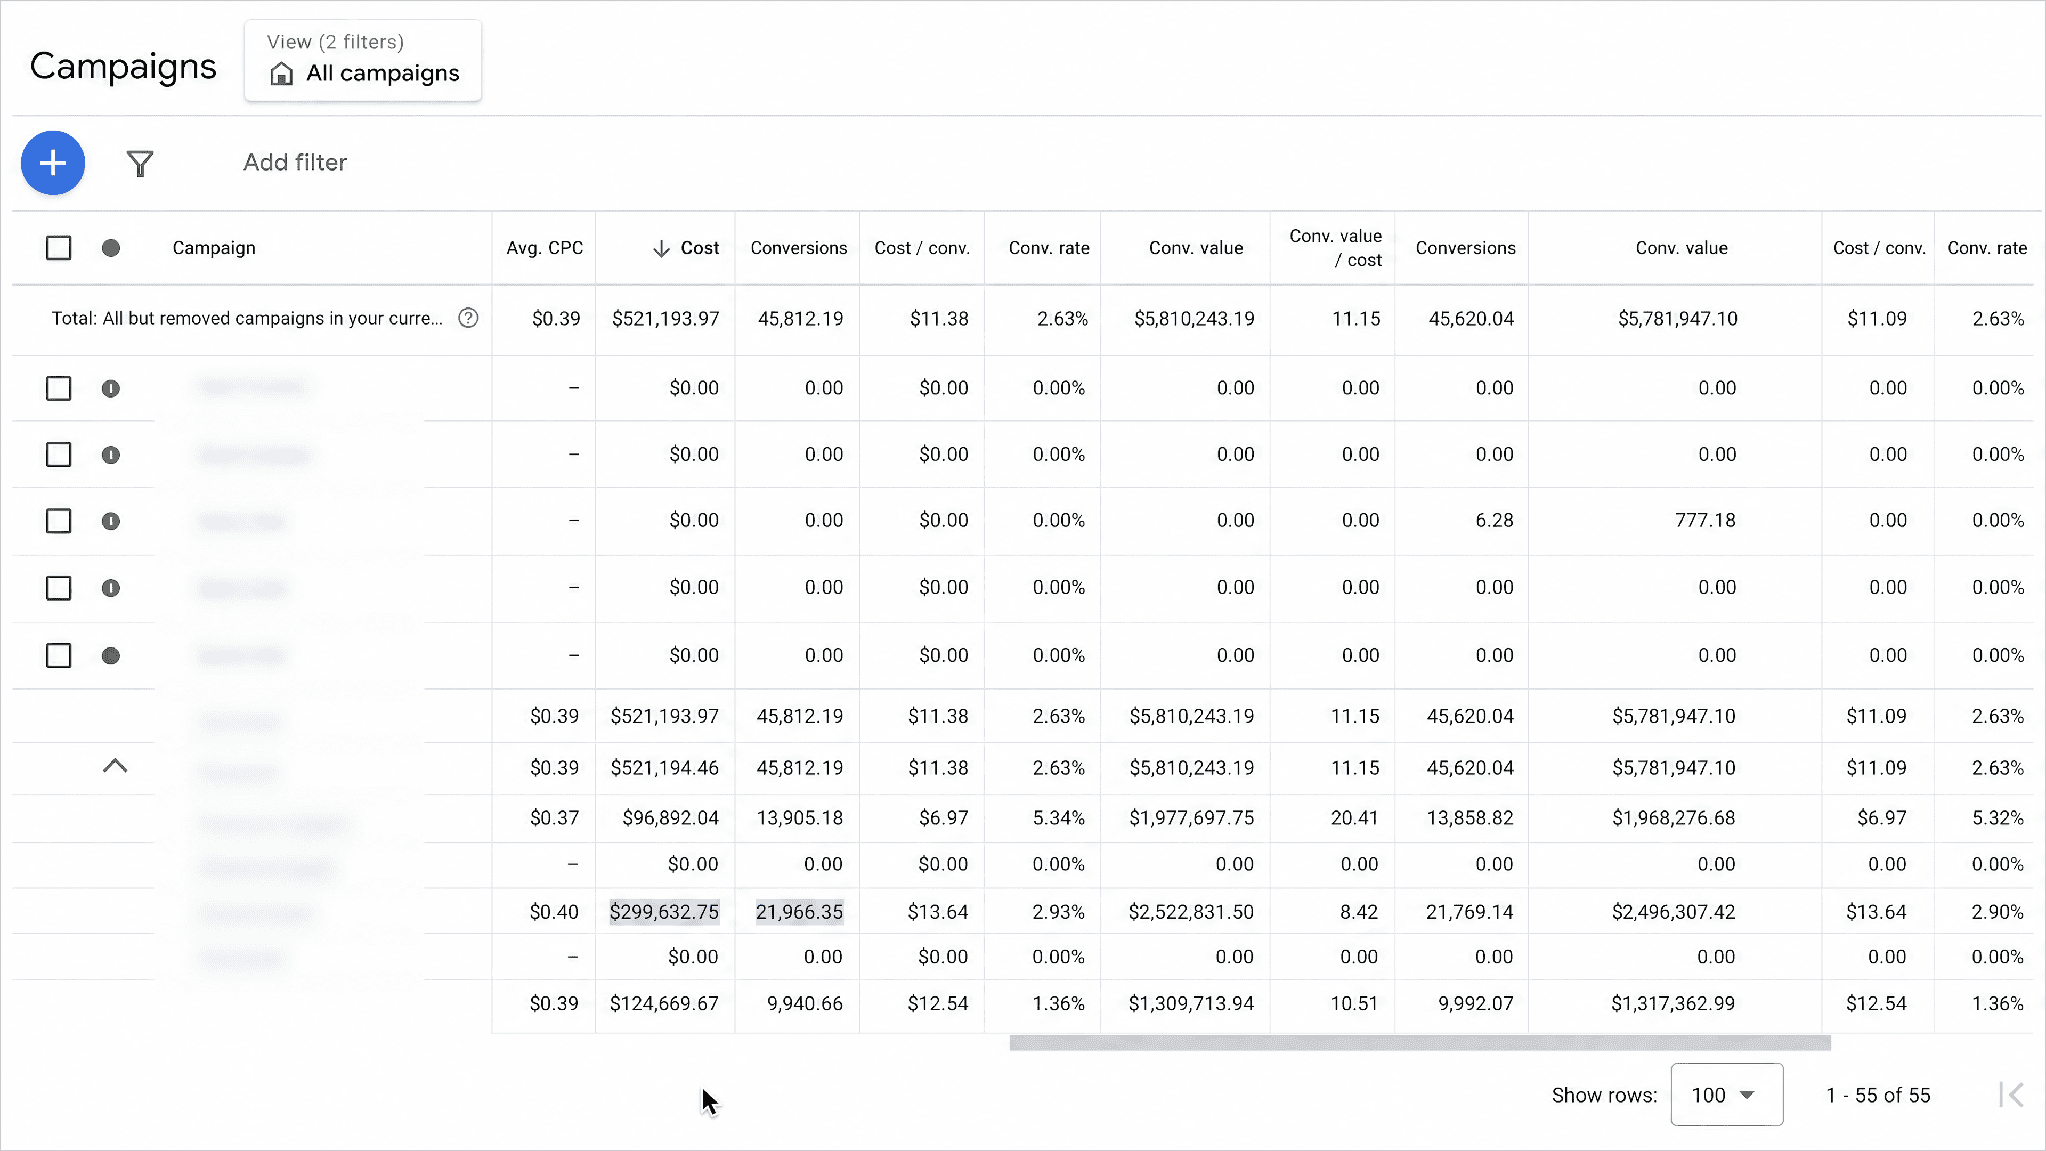The width and height of the screenshot is (2046, 1151).
Task: Click the help question mark beside Total row
Action: click(468, 318)
